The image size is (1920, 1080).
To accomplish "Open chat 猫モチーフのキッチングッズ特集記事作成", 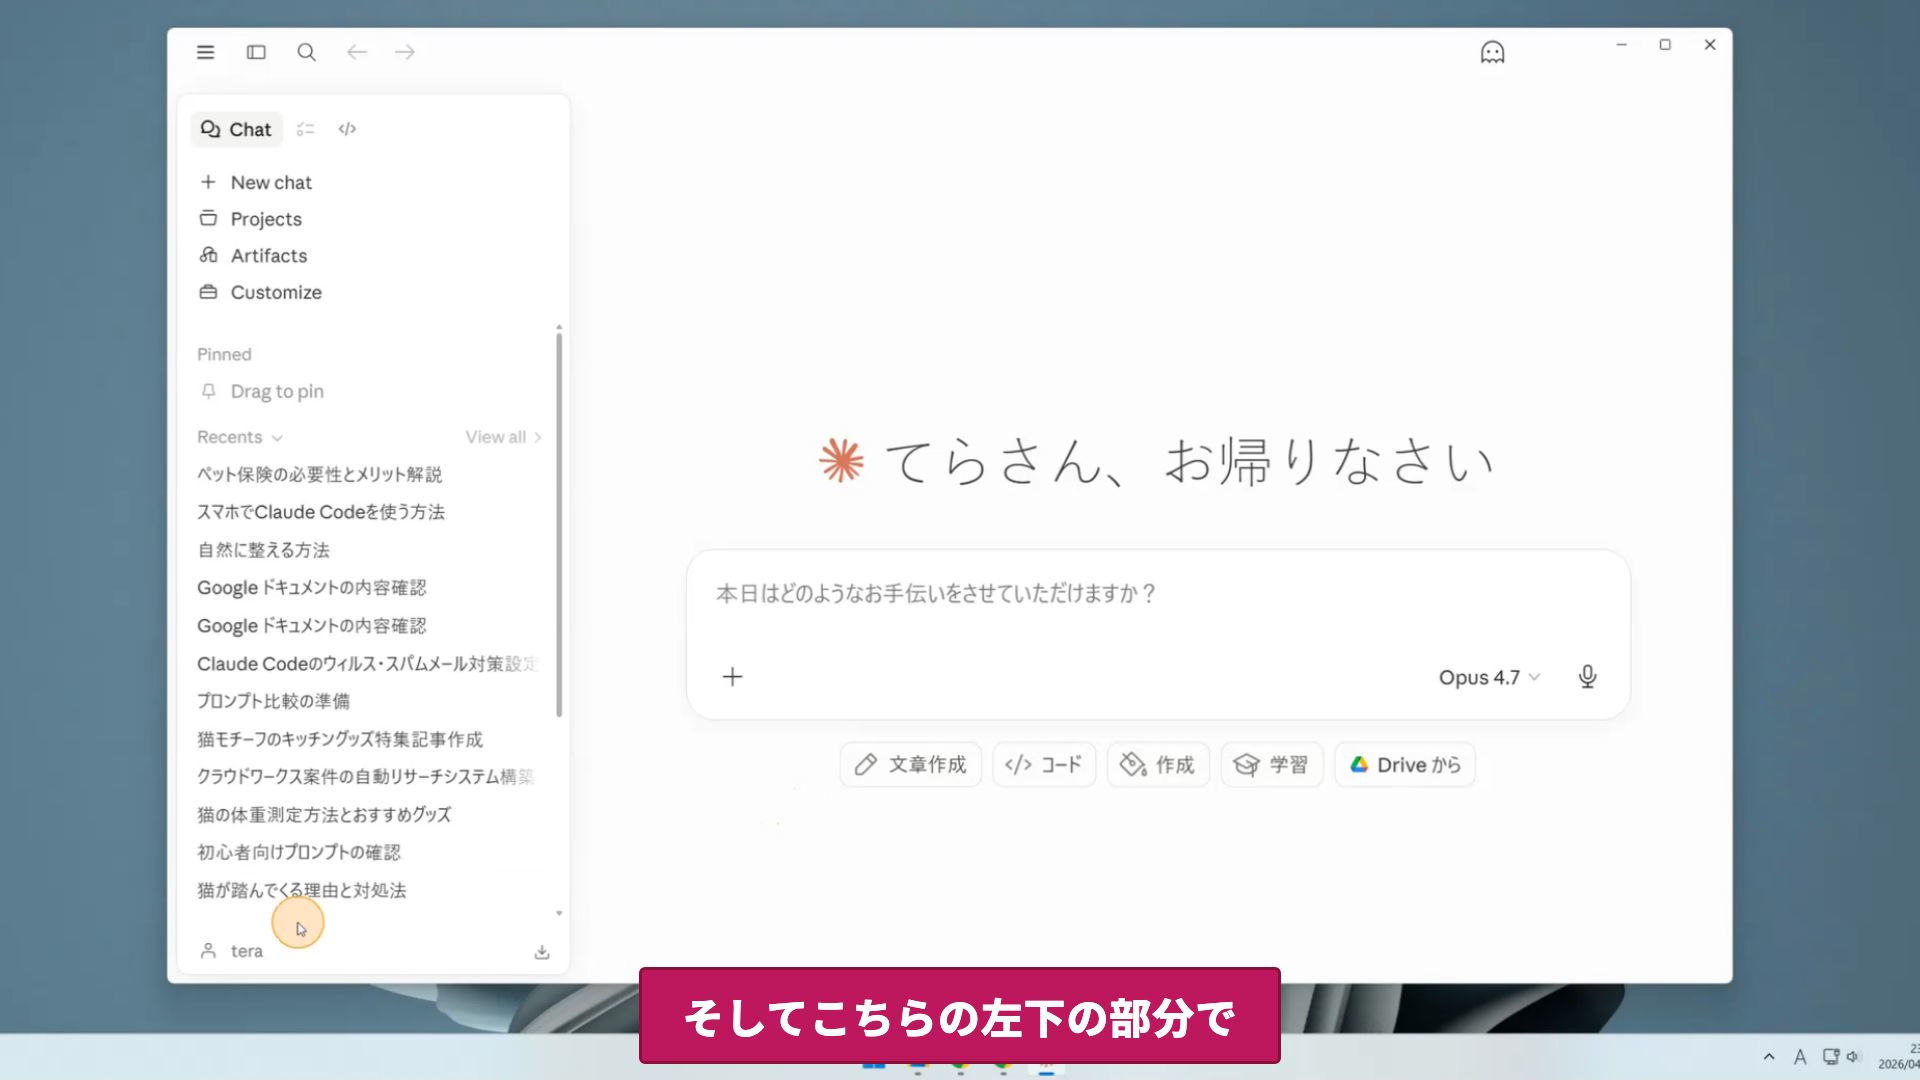I will click(339, 739).
